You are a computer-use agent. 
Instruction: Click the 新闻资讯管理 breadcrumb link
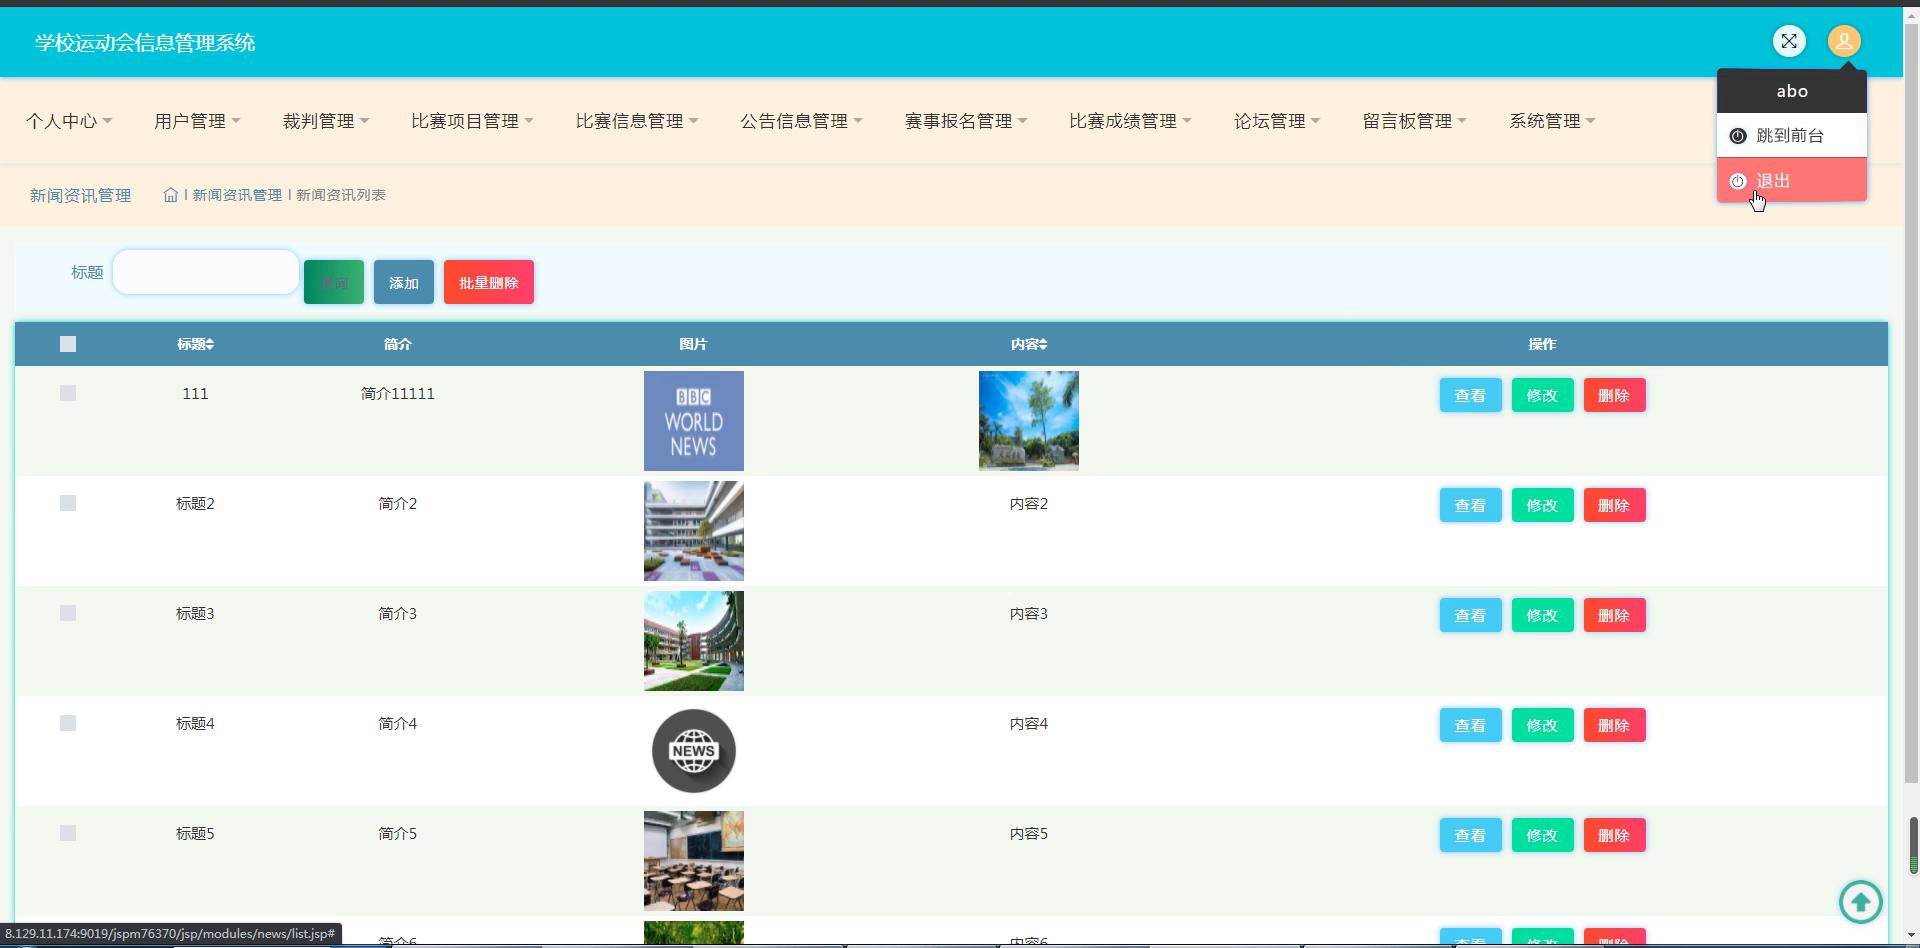tap(237, 195)
